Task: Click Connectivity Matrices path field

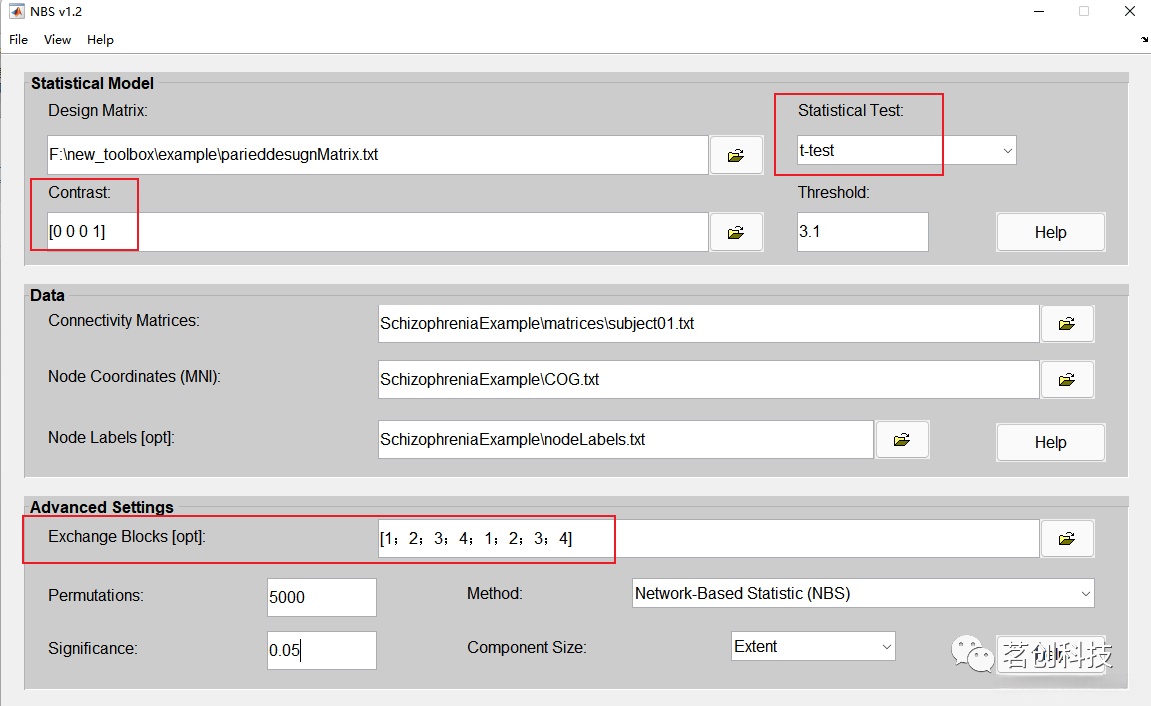Action: (708, 324)
